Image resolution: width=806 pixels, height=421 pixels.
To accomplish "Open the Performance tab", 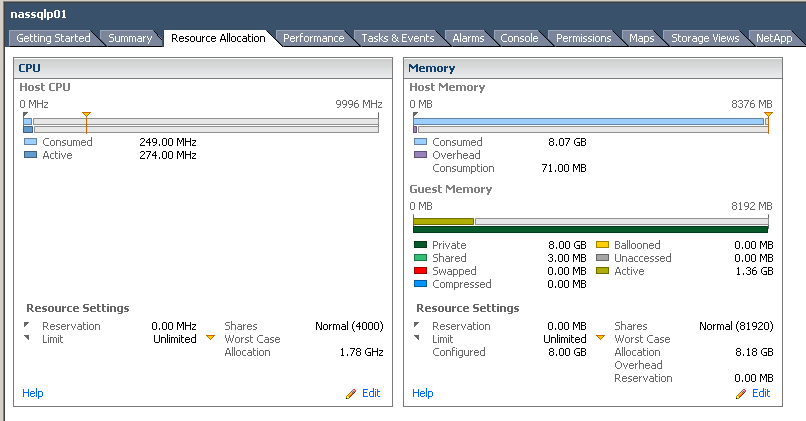I will point(314,38).
